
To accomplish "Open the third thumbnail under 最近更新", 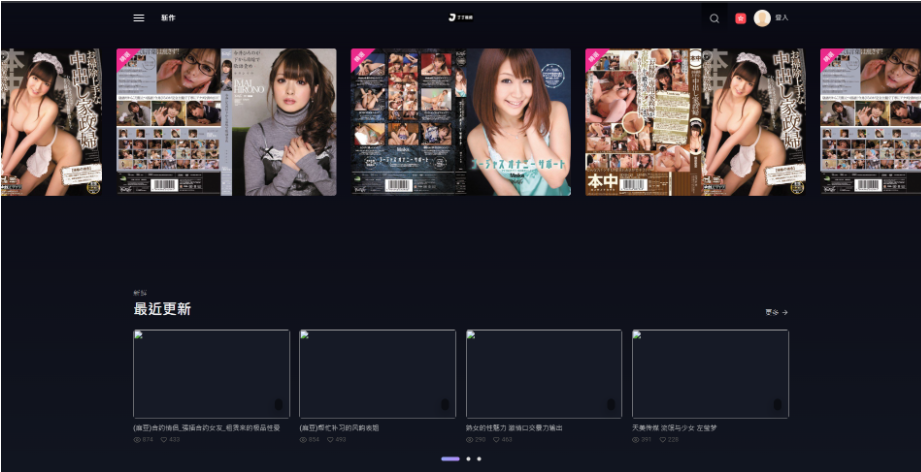I will point(543,373).
